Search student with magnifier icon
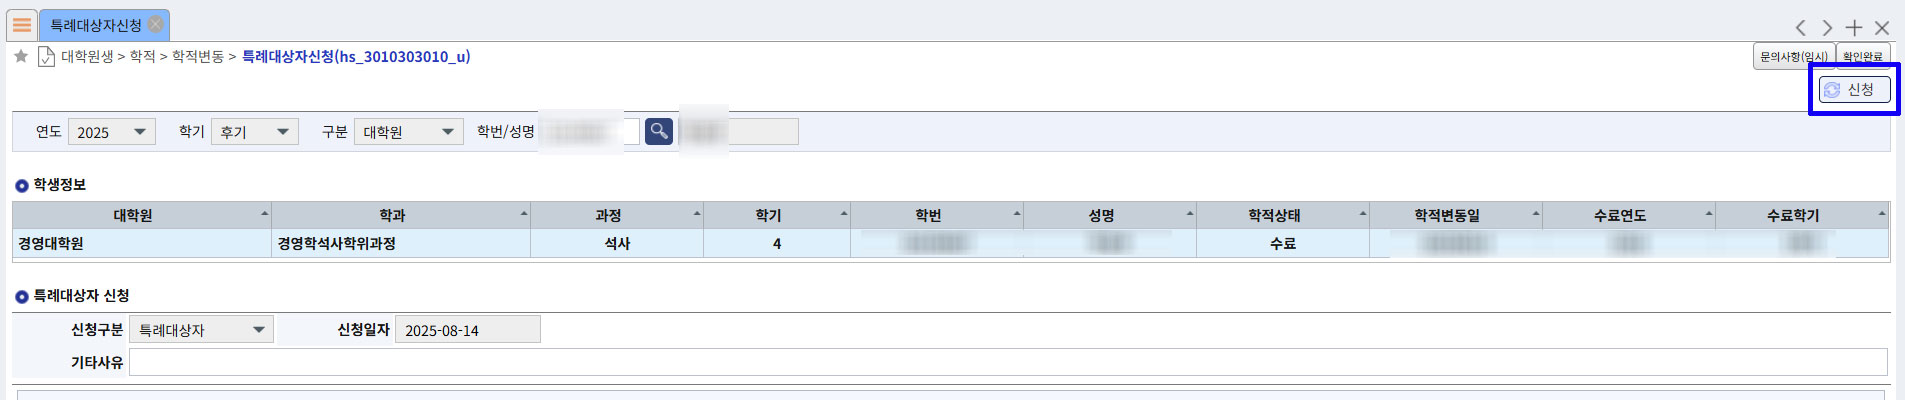Viewport: 1905px width, 400px height. point(658,131)
